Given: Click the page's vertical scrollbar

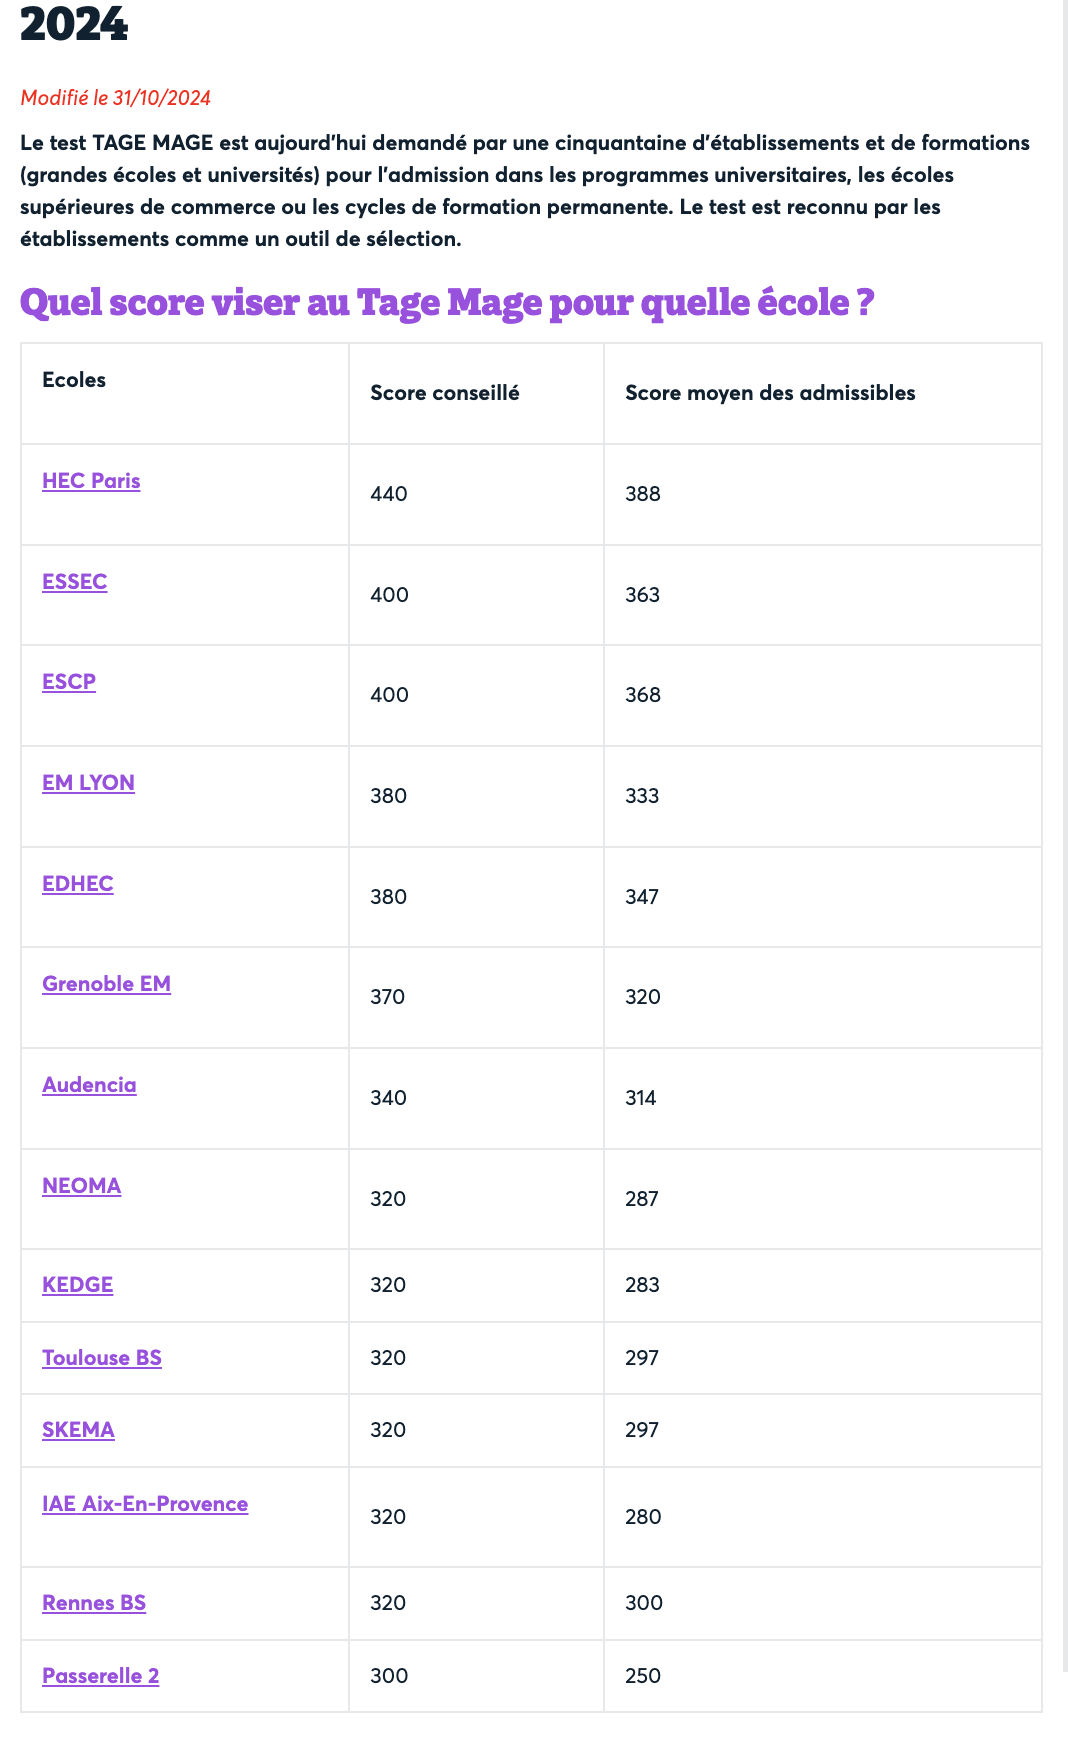Looking at the screenshot, I should click(1064, 800).
